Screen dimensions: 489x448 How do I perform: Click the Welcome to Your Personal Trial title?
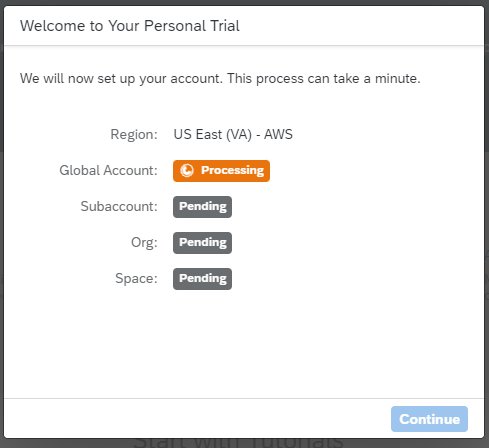click(130, 26)
